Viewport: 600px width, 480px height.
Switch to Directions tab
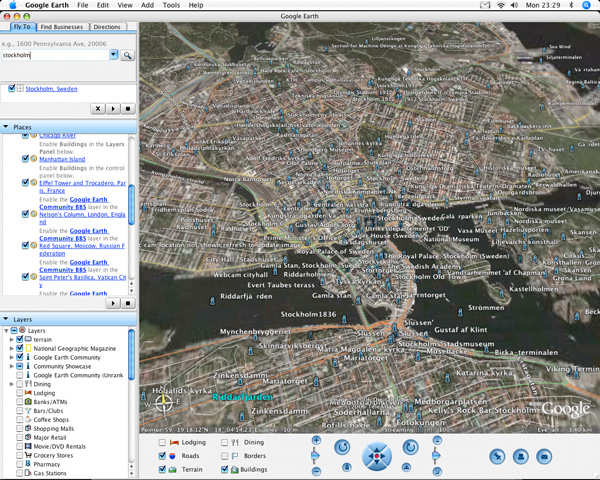[107, 27]
